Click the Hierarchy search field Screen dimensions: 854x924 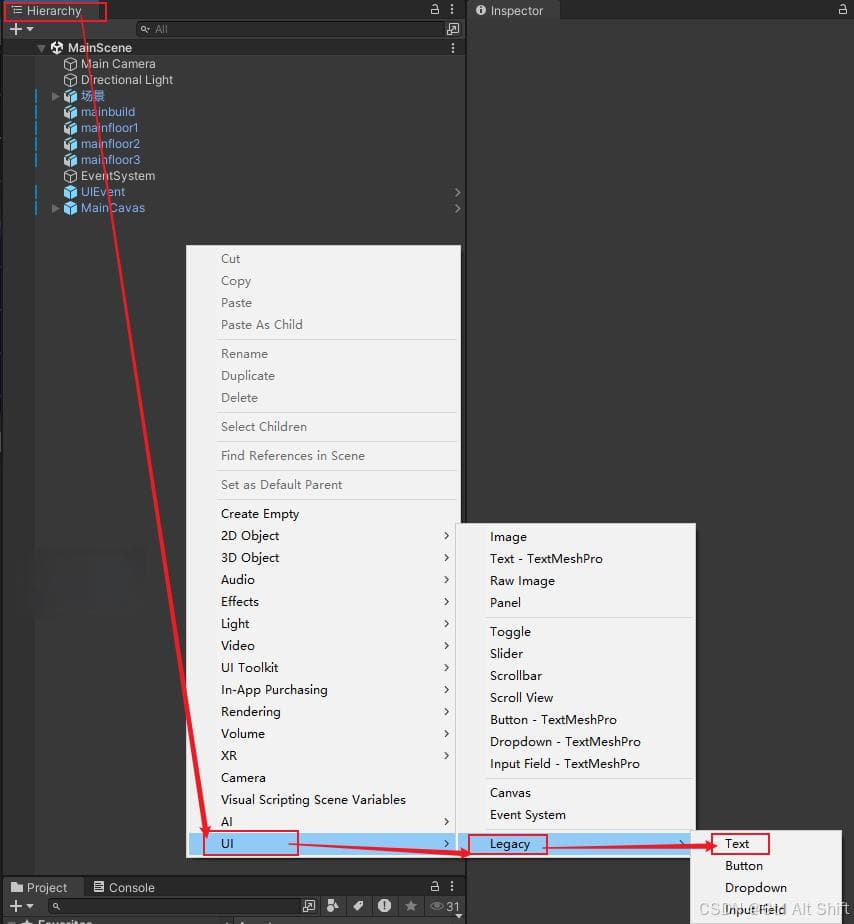click(x=291, y=29)
